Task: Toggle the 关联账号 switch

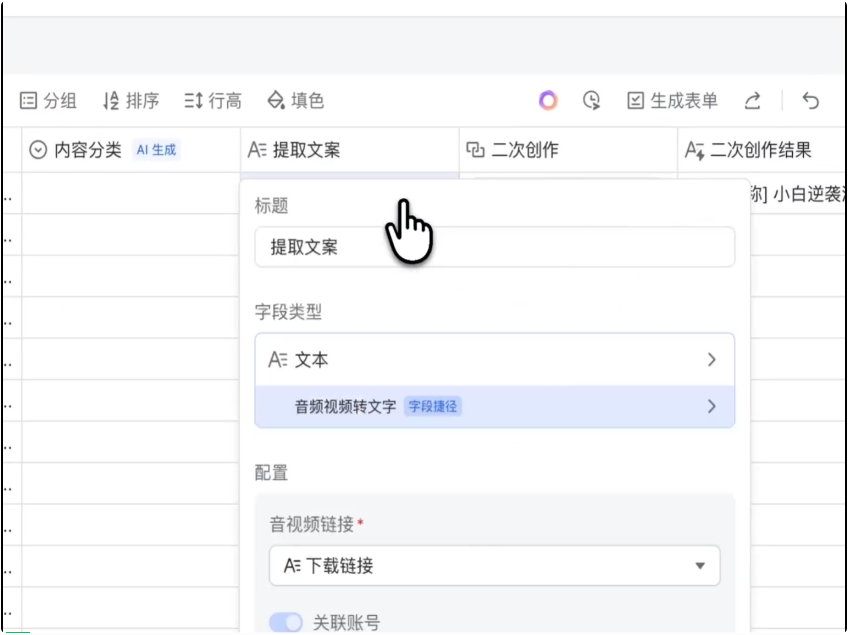Action: tap(286, 623)
